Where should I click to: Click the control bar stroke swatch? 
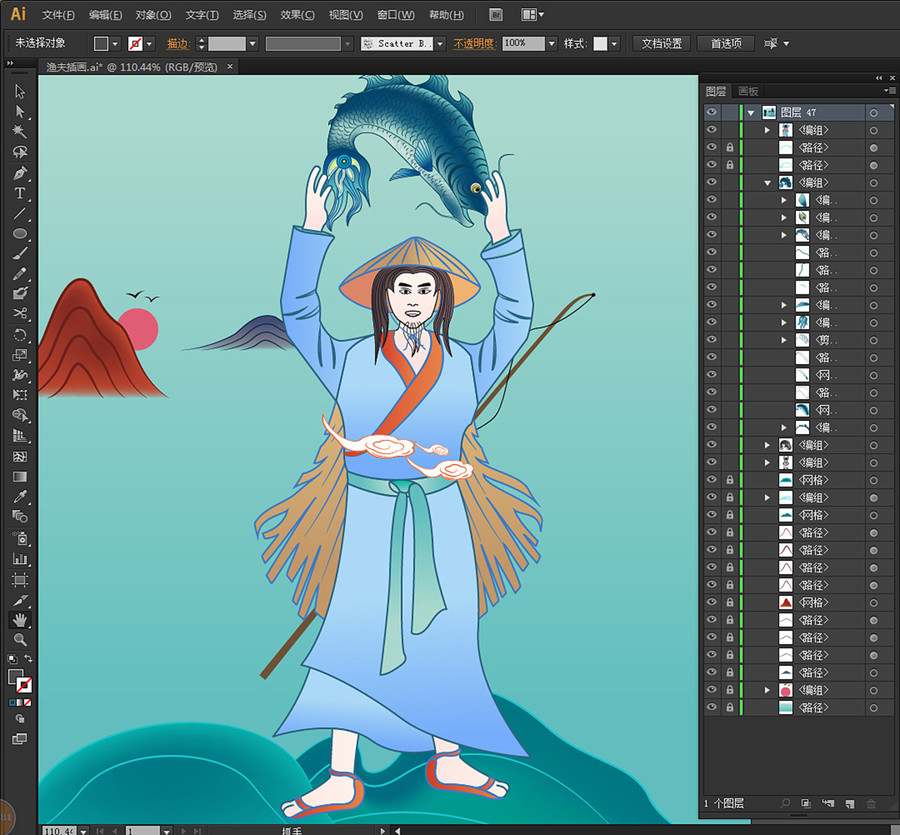(135, 44)
